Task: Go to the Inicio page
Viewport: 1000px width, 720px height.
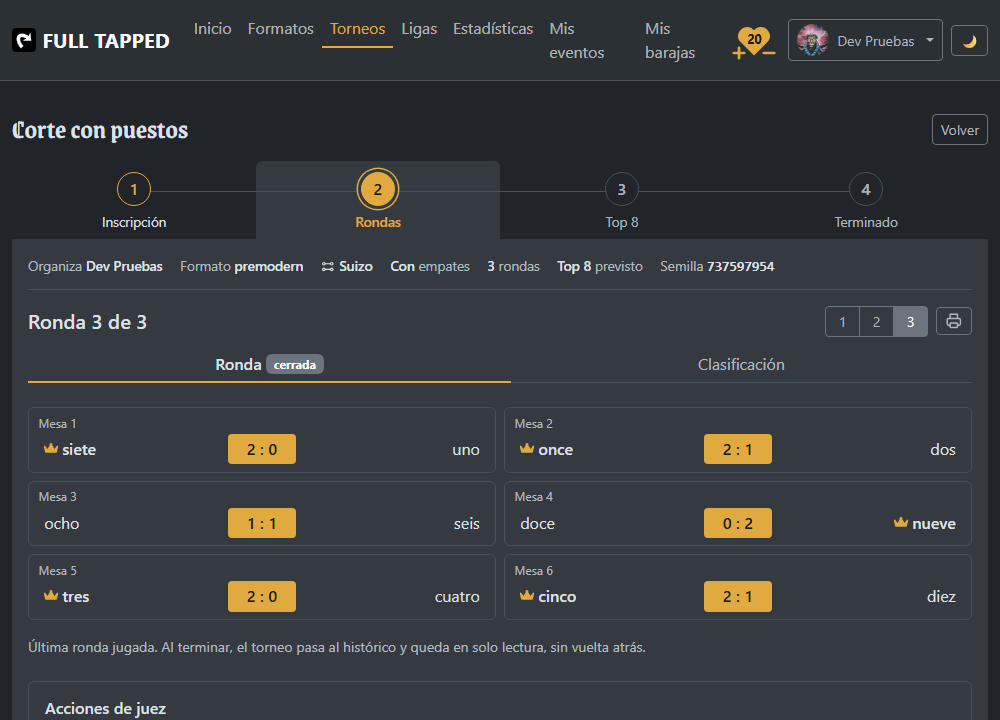Action: click(212, 29)
